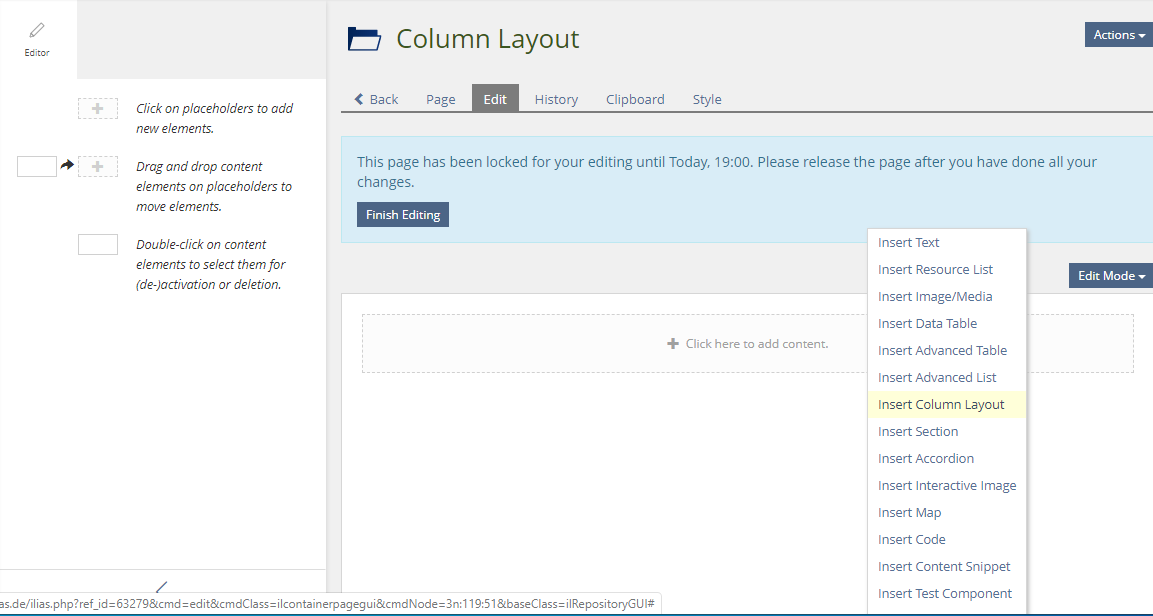1153x616 pixels.
Task: Click the Editor pencil icon
Action: (x=37, y=31)
